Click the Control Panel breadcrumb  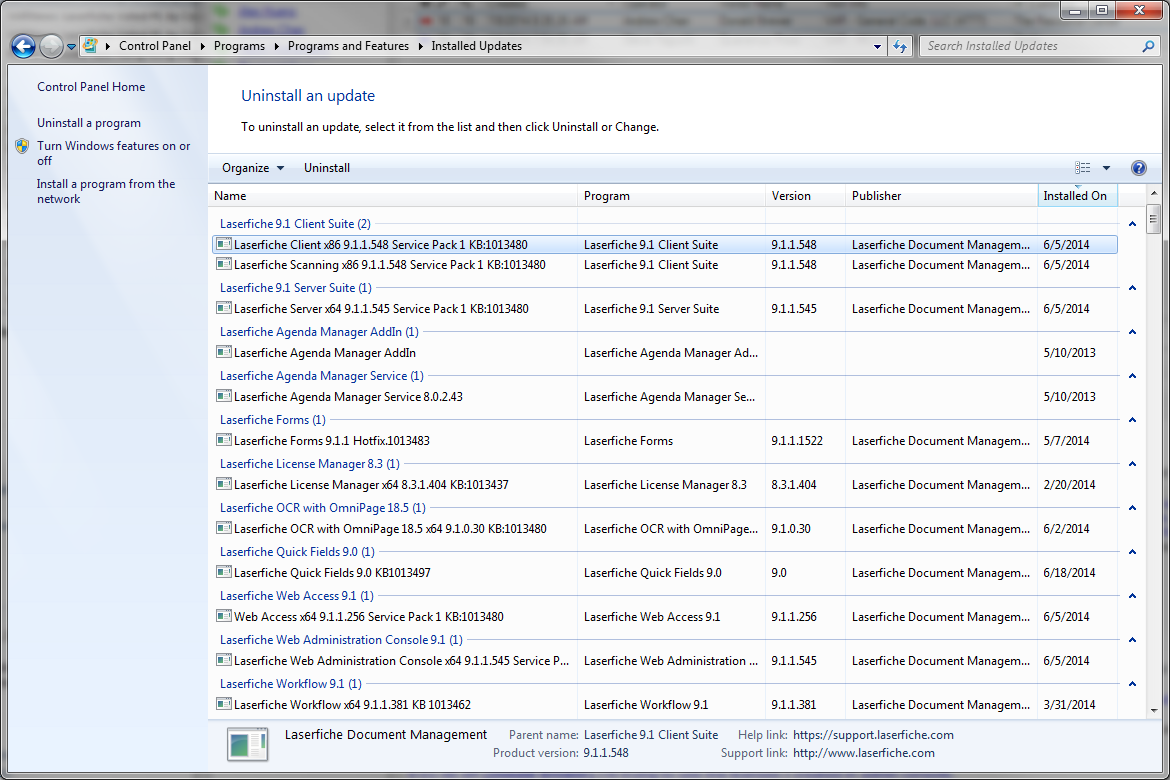pyautogui.click(x=155, y=46)
